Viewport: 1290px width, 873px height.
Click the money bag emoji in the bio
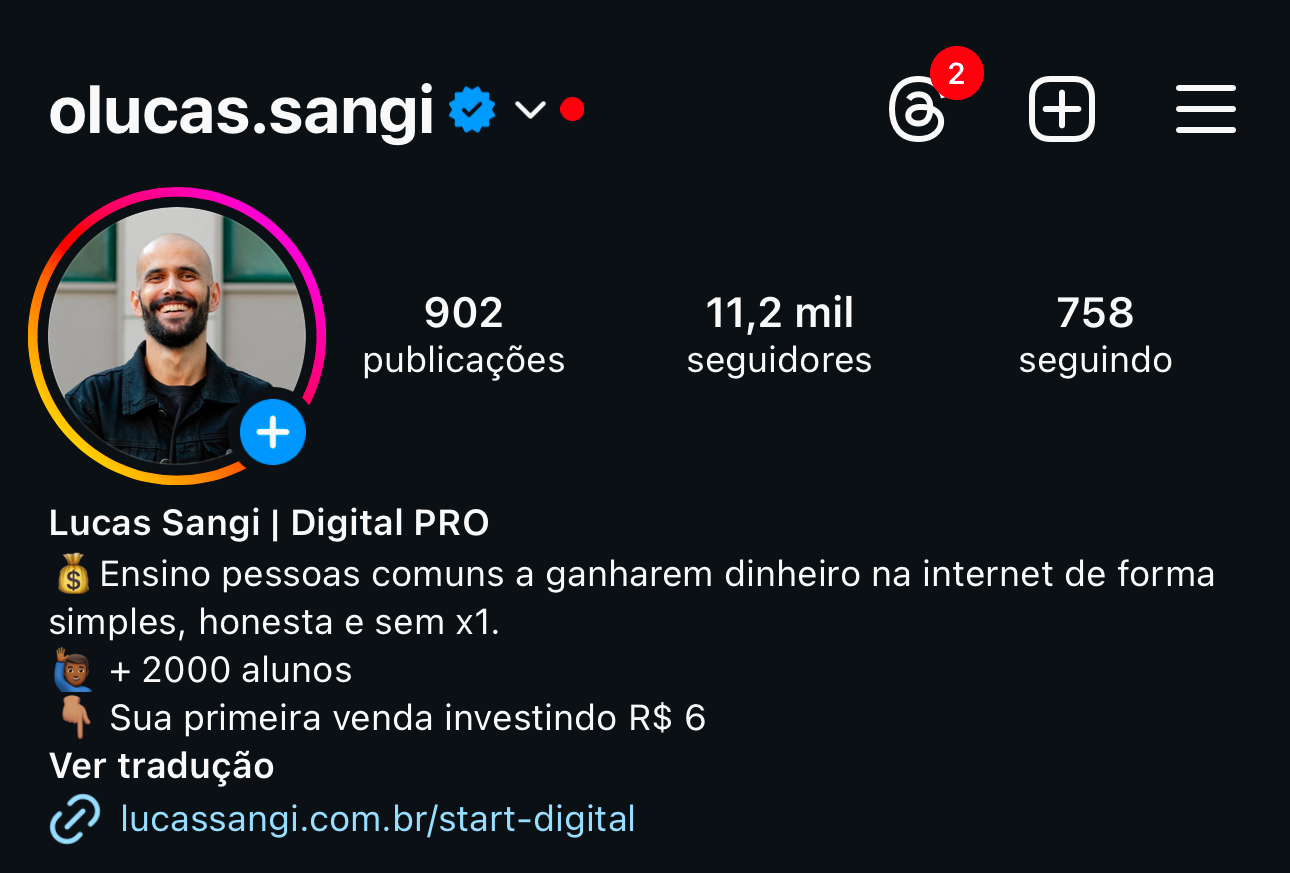[73, 575]
